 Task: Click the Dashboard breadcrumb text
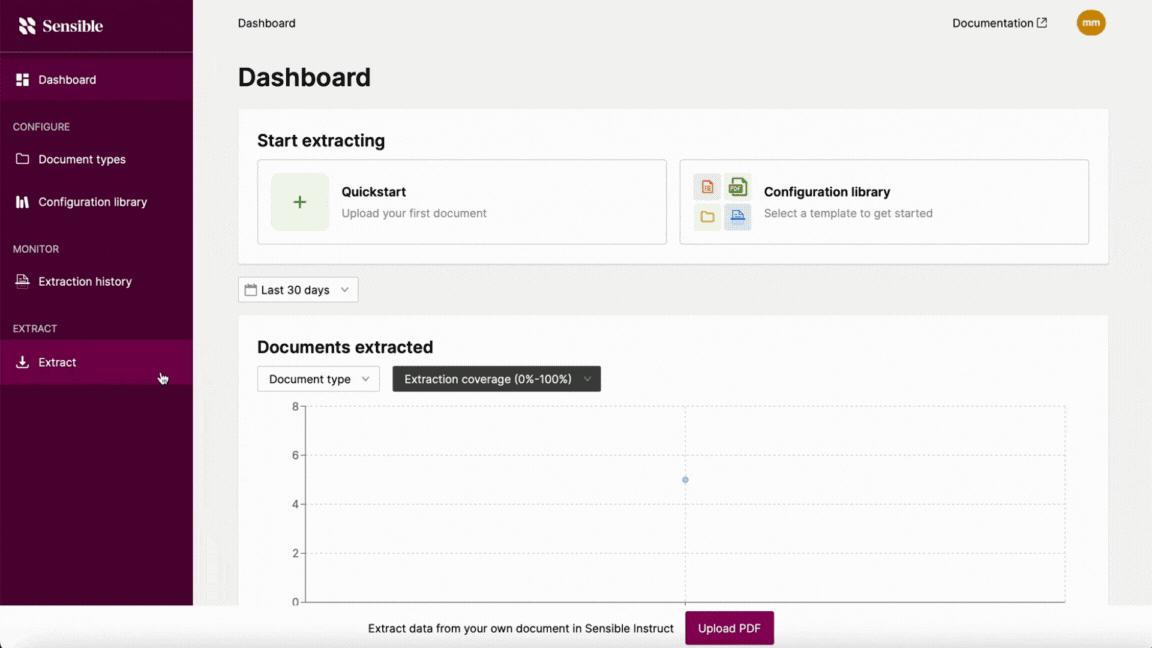click(267, 23)
